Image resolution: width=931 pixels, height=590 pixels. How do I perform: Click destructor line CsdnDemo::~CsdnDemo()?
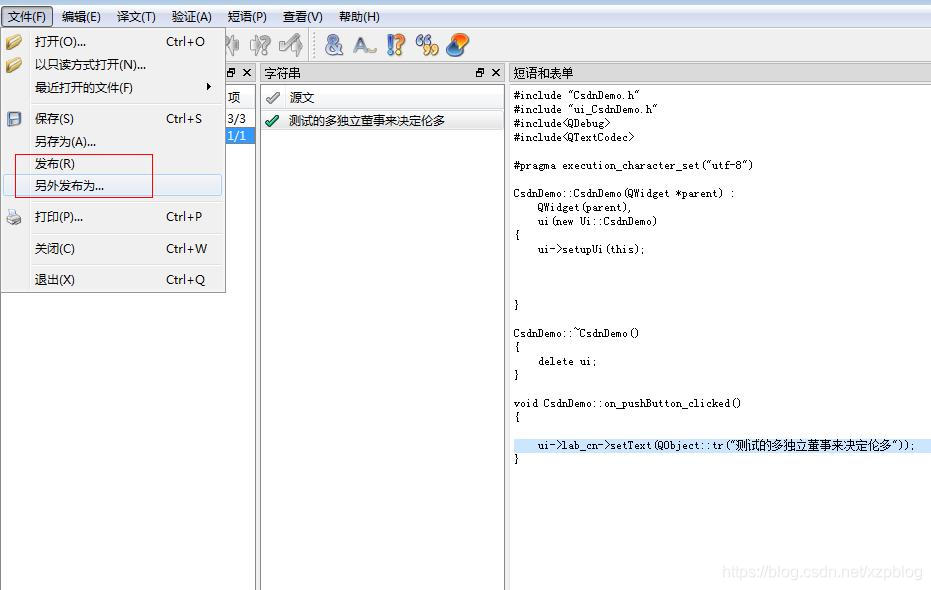(x=576, y=333)
